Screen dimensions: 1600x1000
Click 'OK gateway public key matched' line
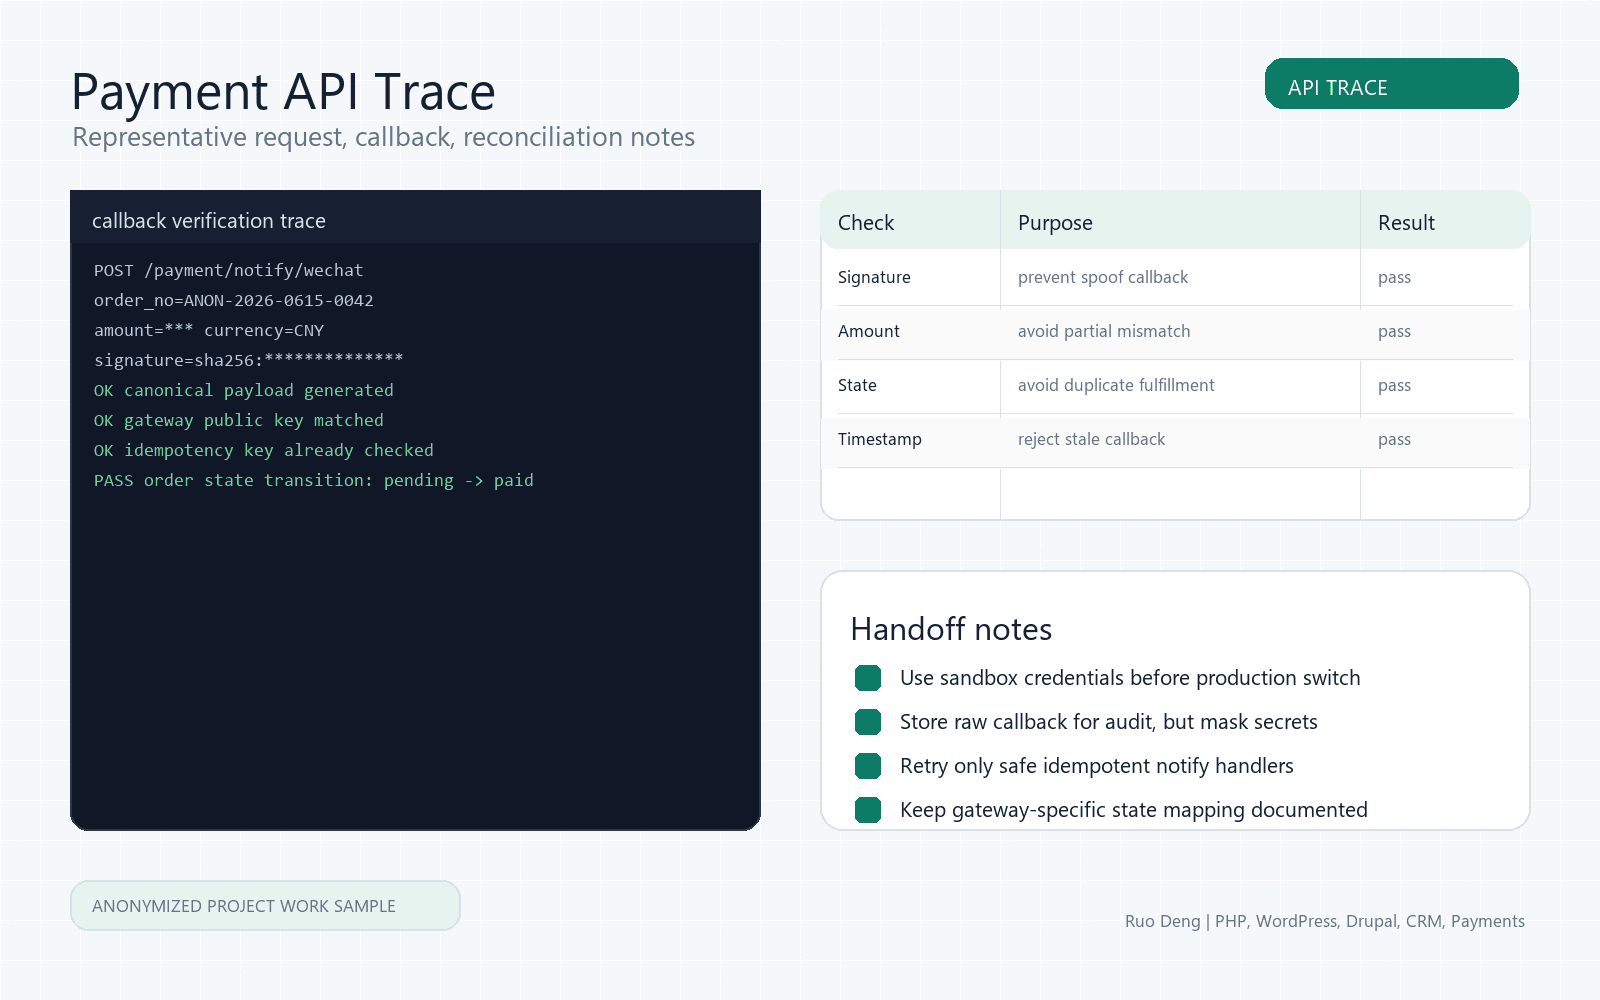(239, 420)
